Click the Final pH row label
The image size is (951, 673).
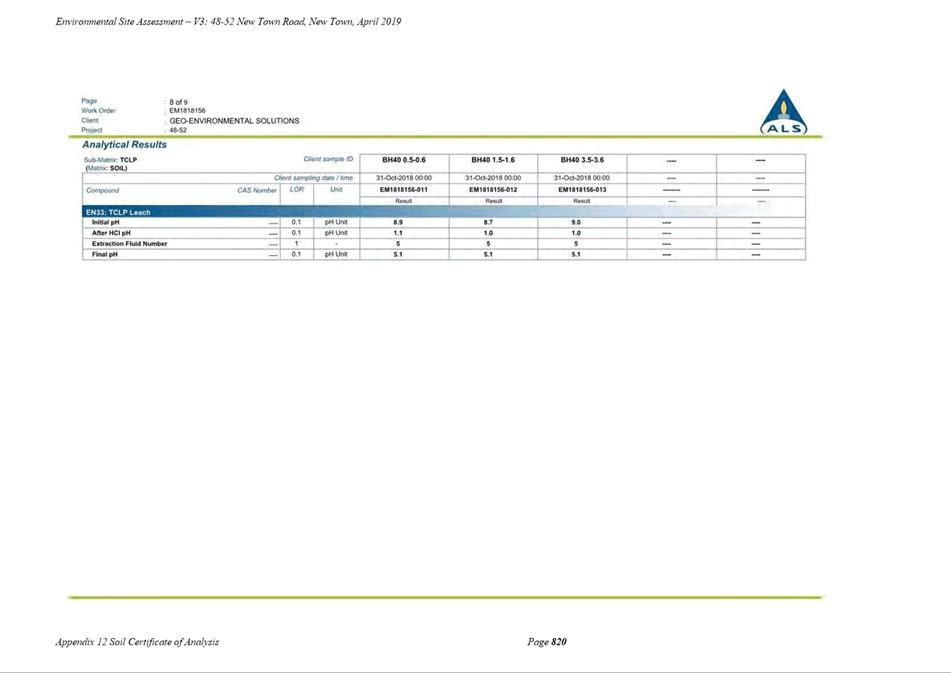tap(104, 255)
